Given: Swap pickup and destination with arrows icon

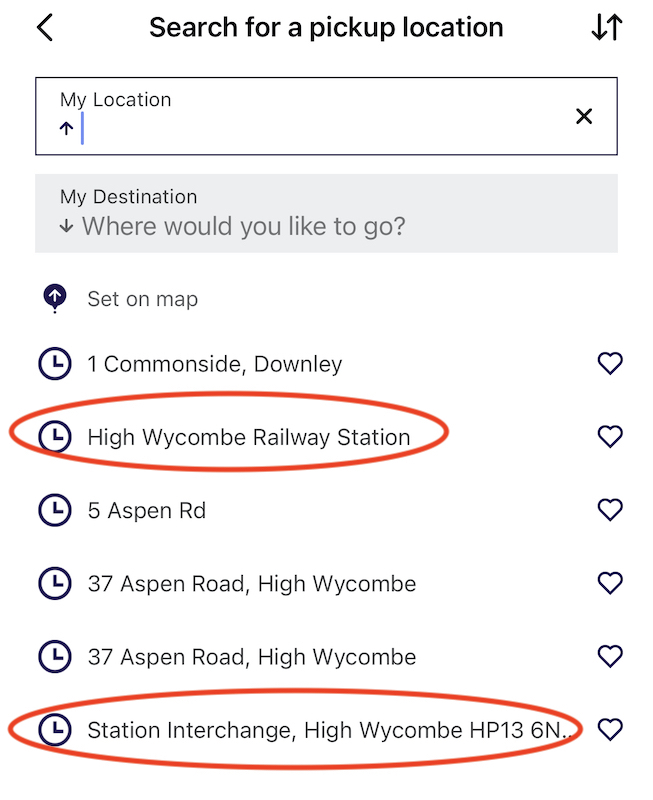Looking at the screenshot, I should tap(606, 28).
